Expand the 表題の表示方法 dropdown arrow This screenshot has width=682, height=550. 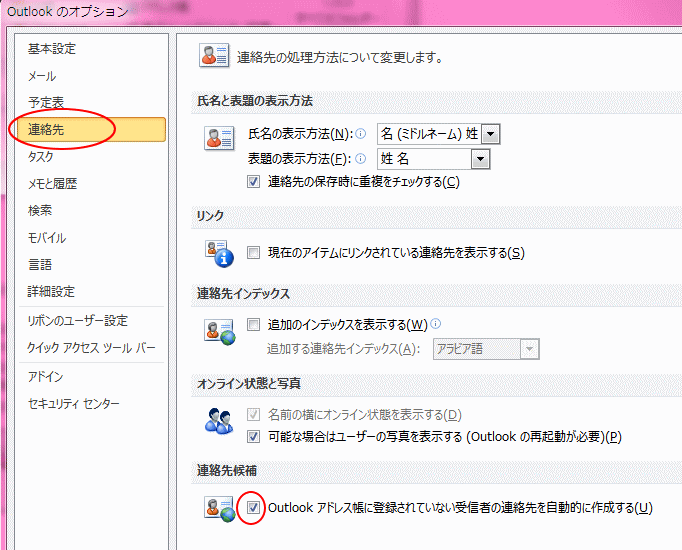point(481,159)
